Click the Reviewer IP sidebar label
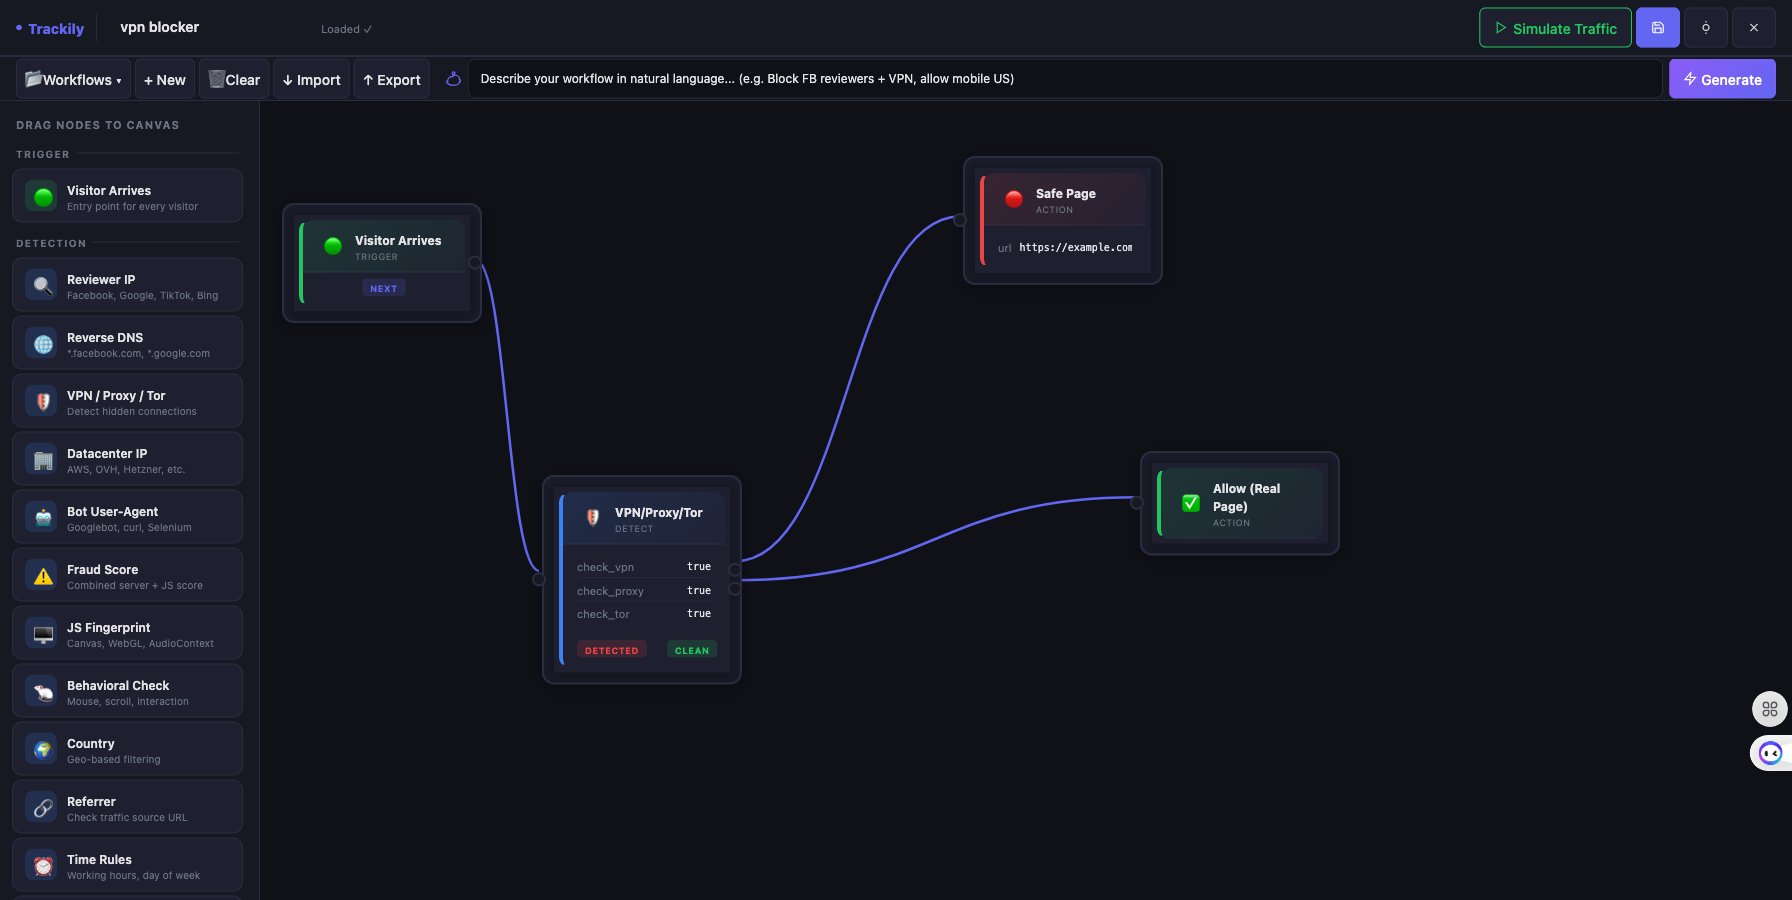This screenshot has width=1792, height=900. (101, 280)
